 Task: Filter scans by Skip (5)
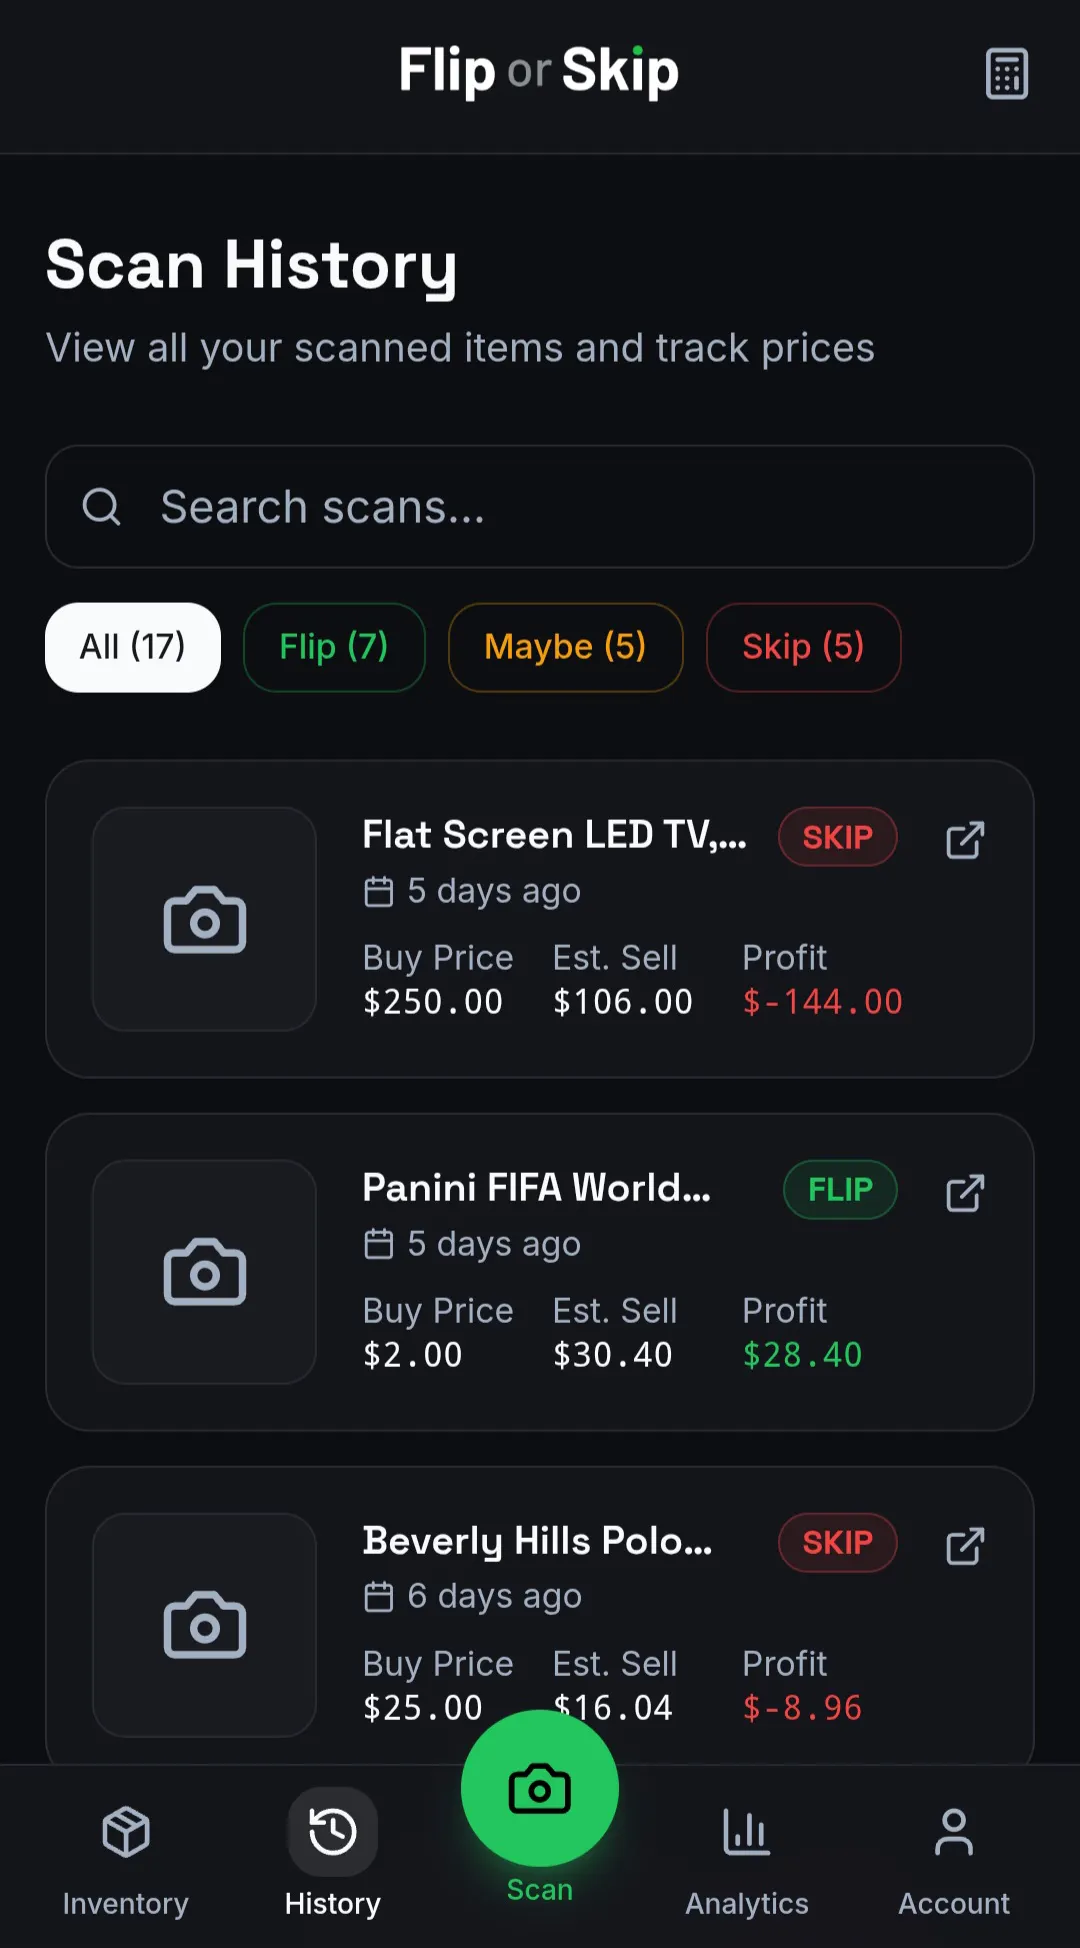coord(804,647)
